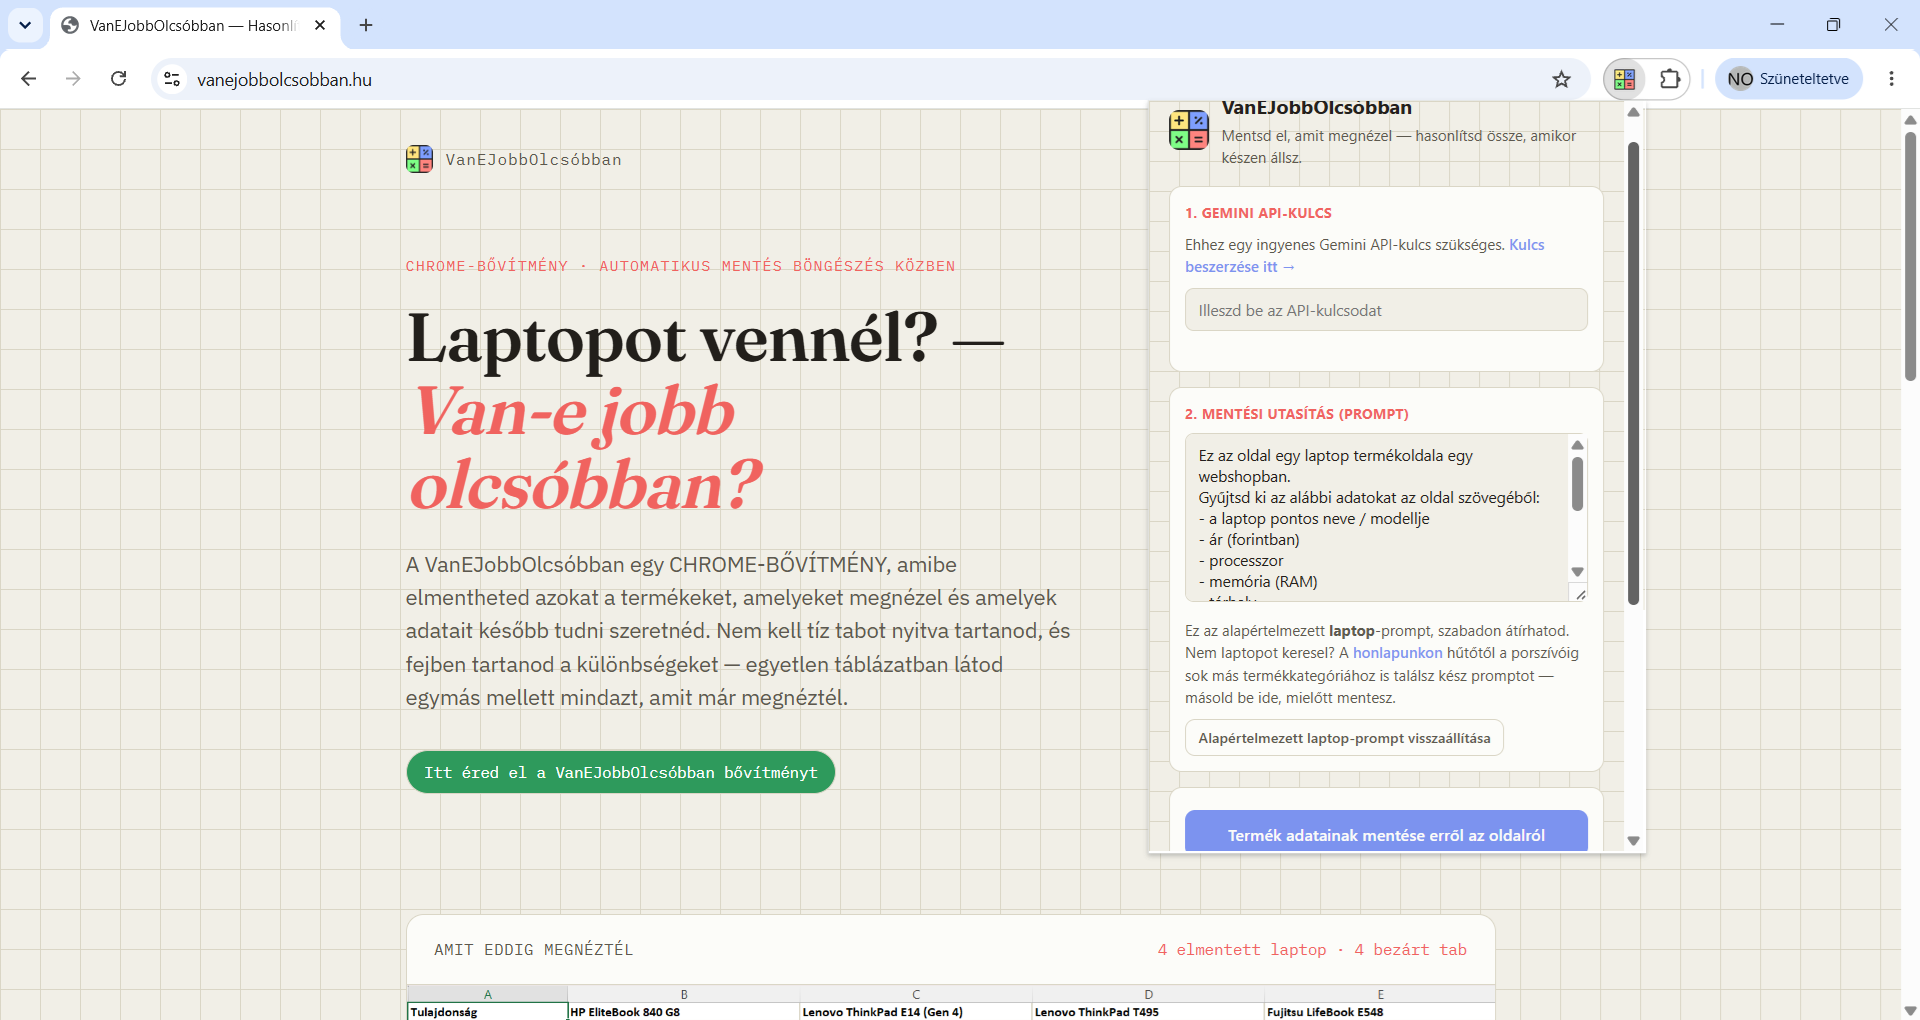
Task: Click the browser forward arrow
Action: tap(73, 79)
